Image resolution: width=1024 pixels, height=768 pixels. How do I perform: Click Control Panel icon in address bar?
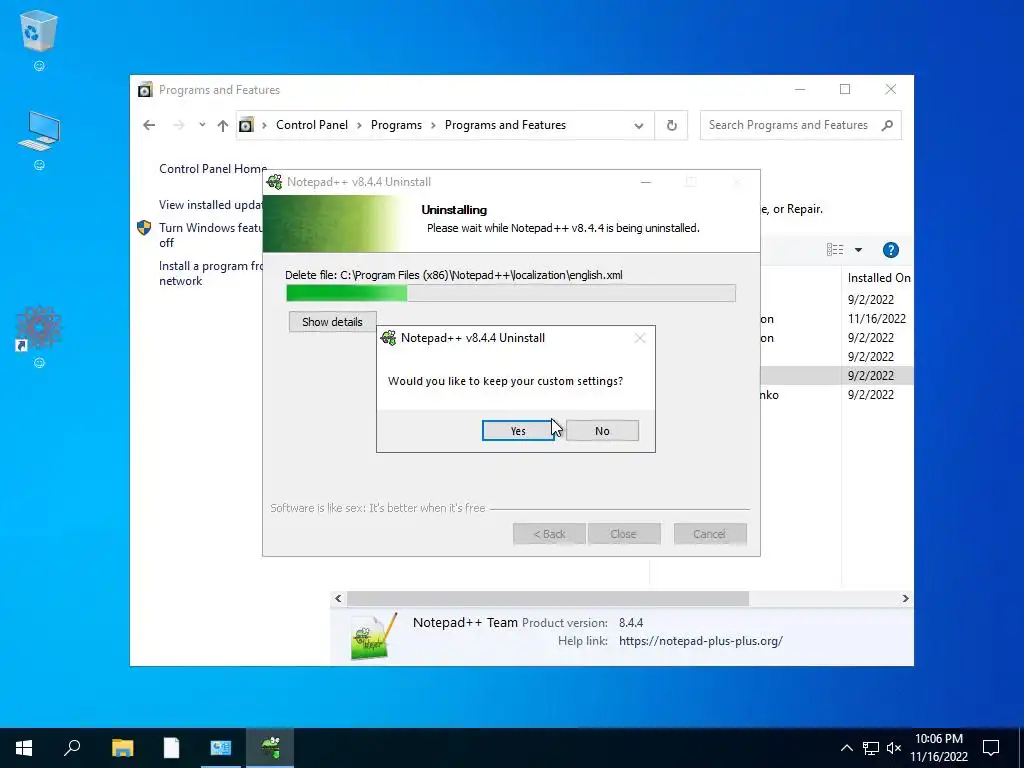246,125
